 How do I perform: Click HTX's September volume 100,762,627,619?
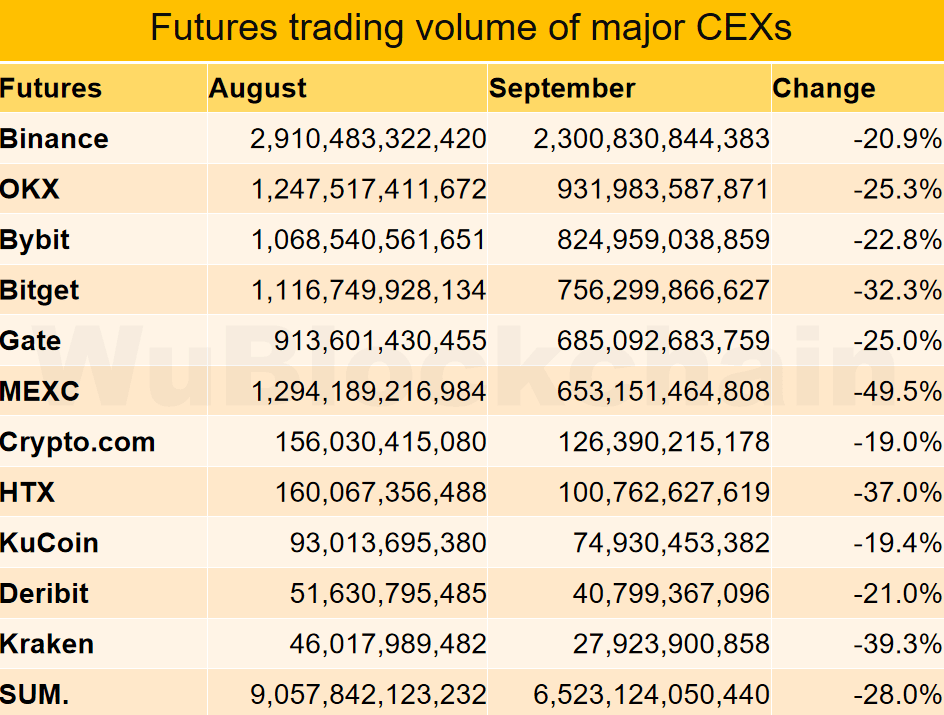[x=663, y=493]
